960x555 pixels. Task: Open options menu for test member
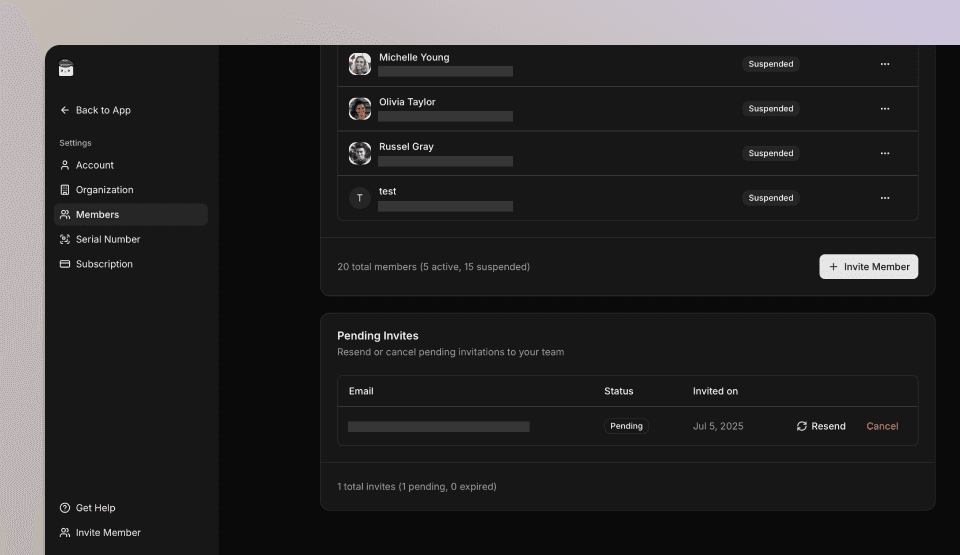coord(884,198)
